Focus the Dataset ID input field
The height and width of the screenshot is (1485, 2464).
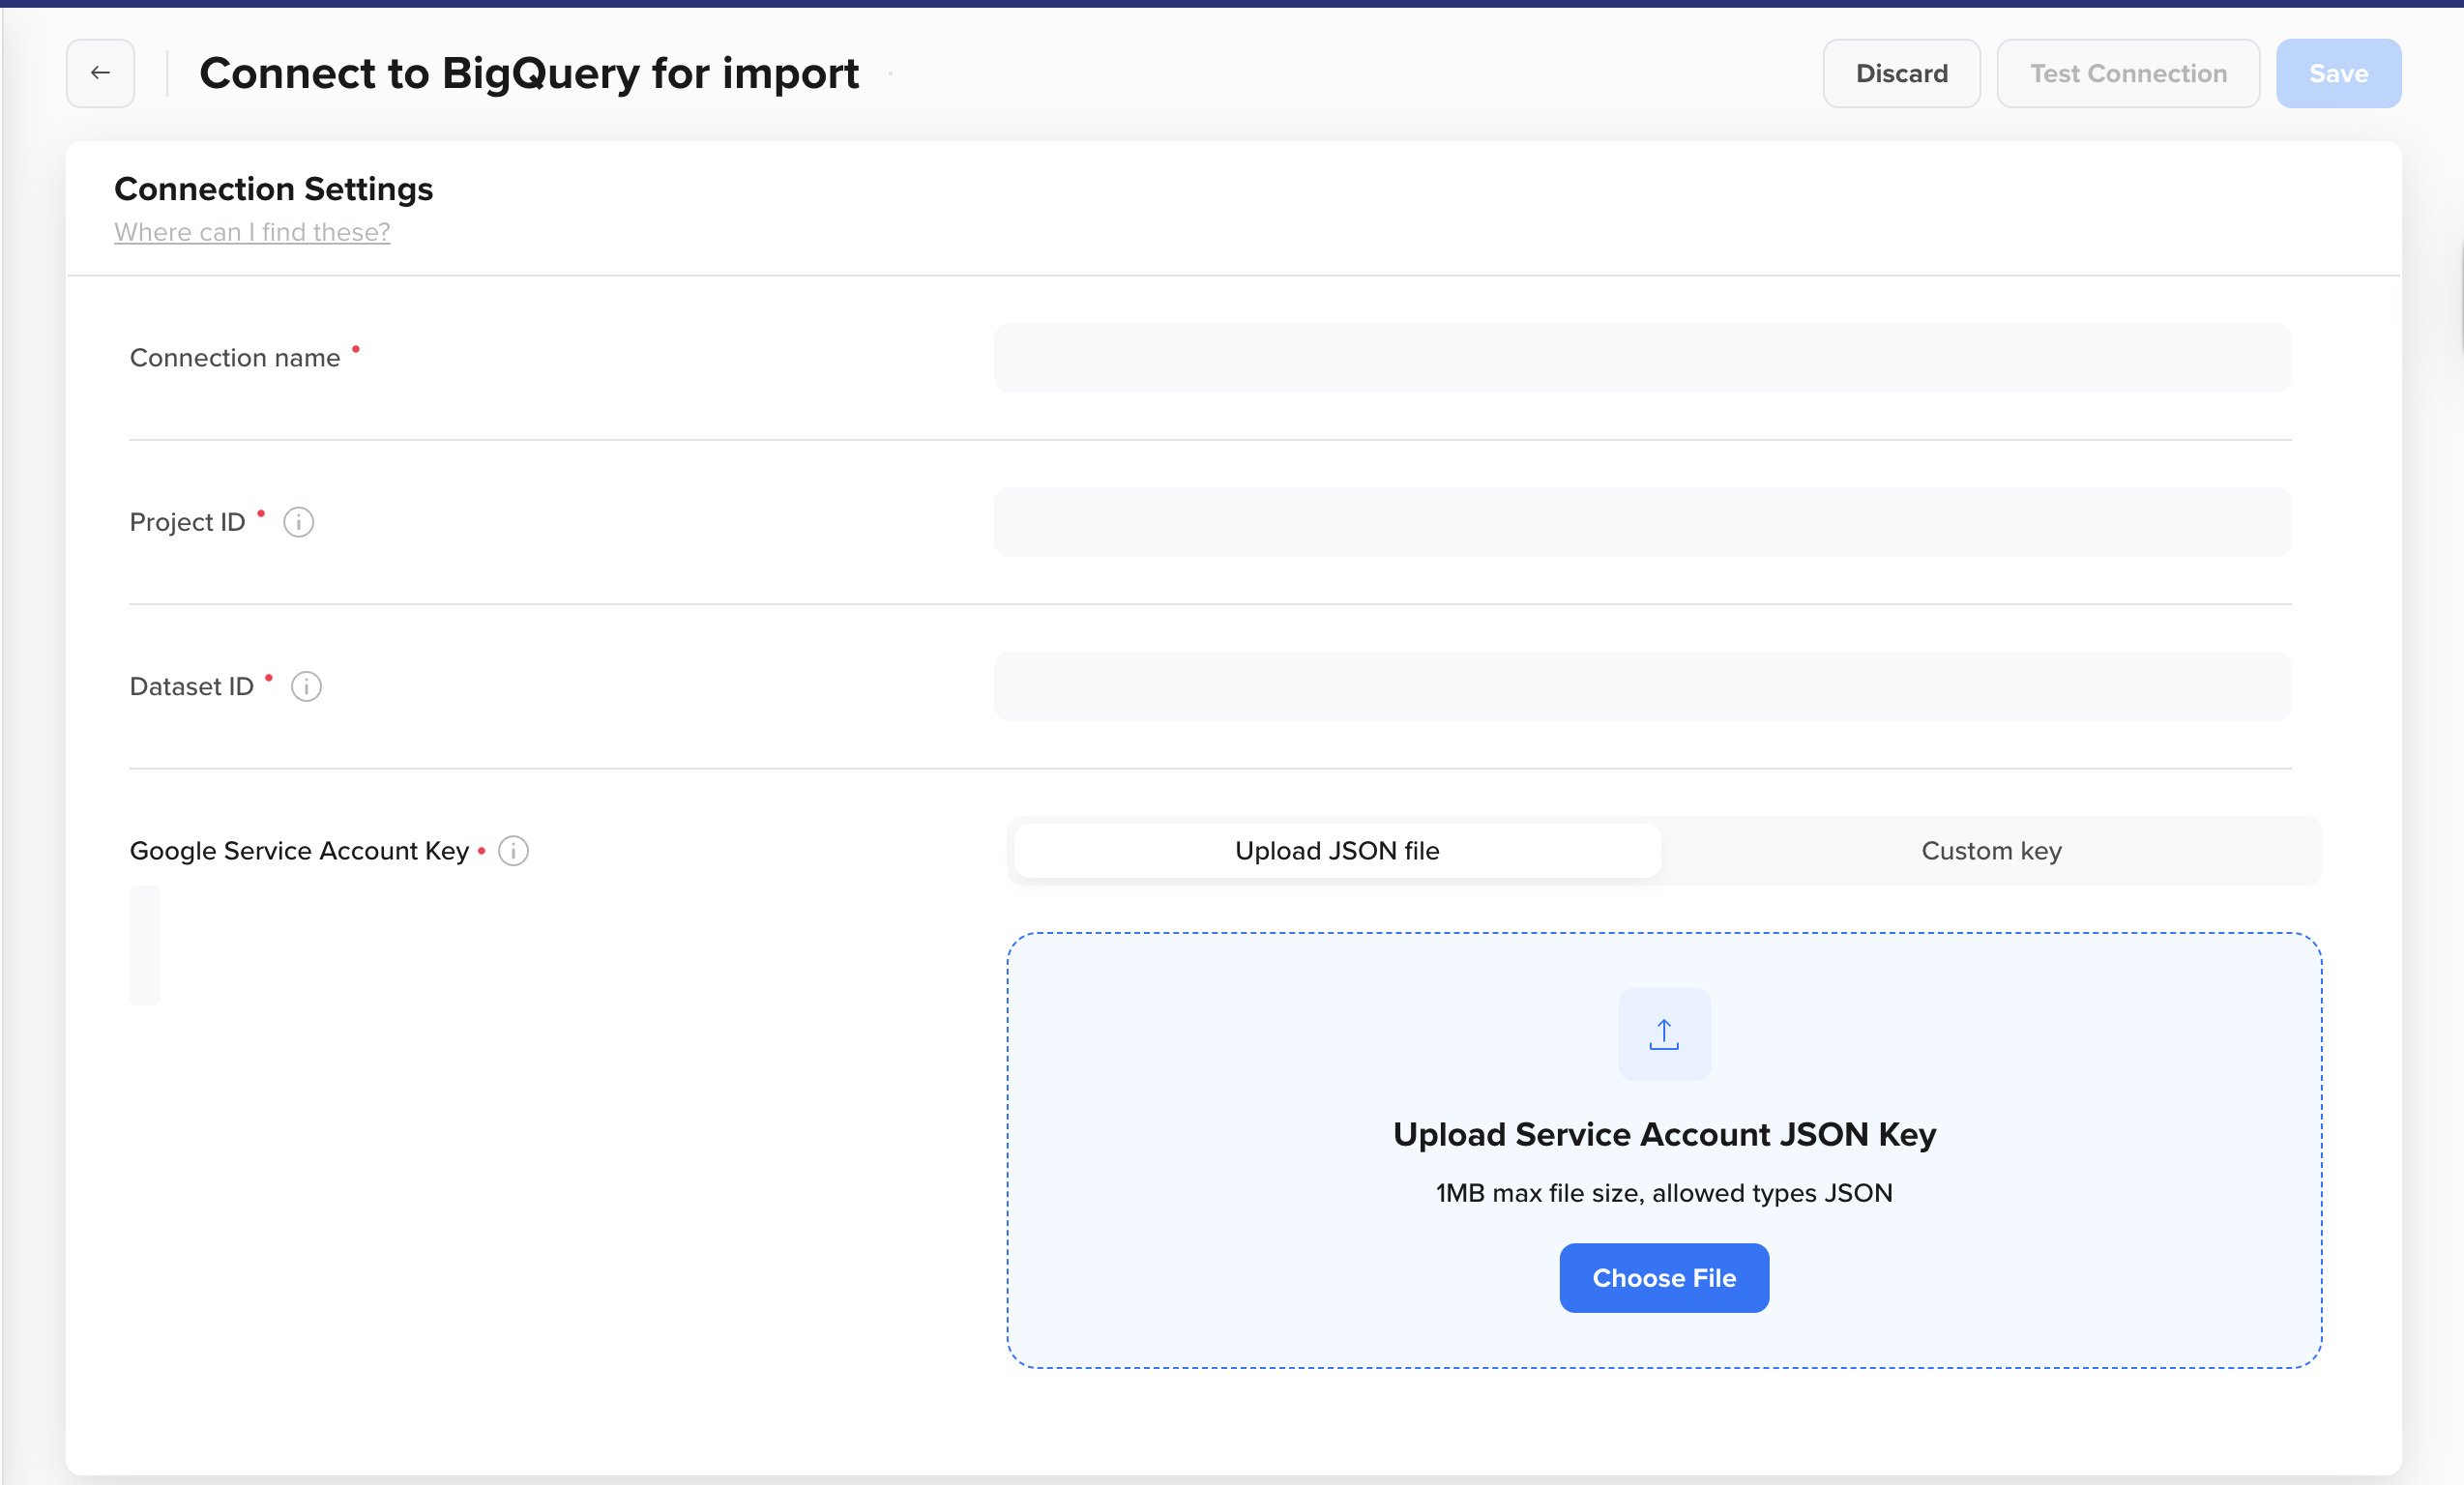tap(1642, 687)
